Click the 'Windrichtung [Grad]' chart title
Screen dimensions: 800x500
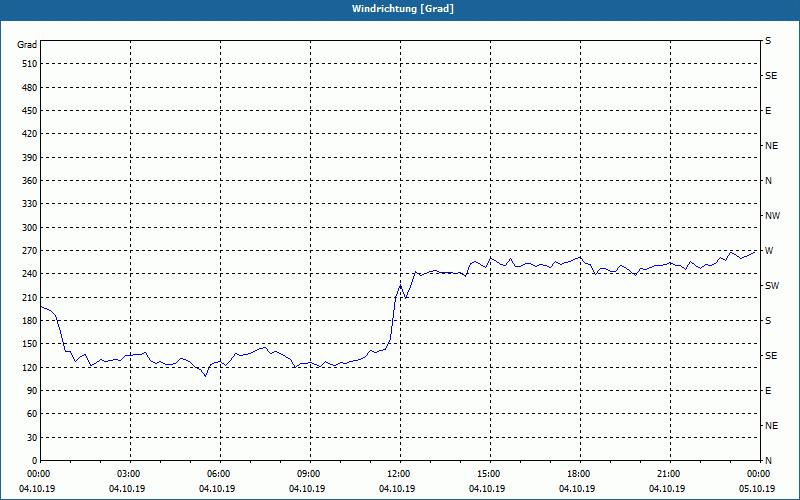(x=403, y=9)
